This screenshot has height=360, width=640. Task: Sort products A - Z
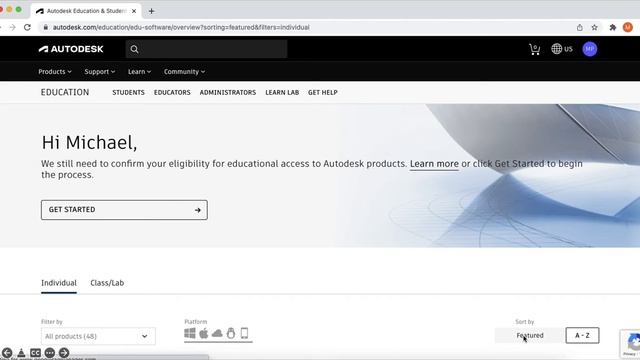(582, 336)
